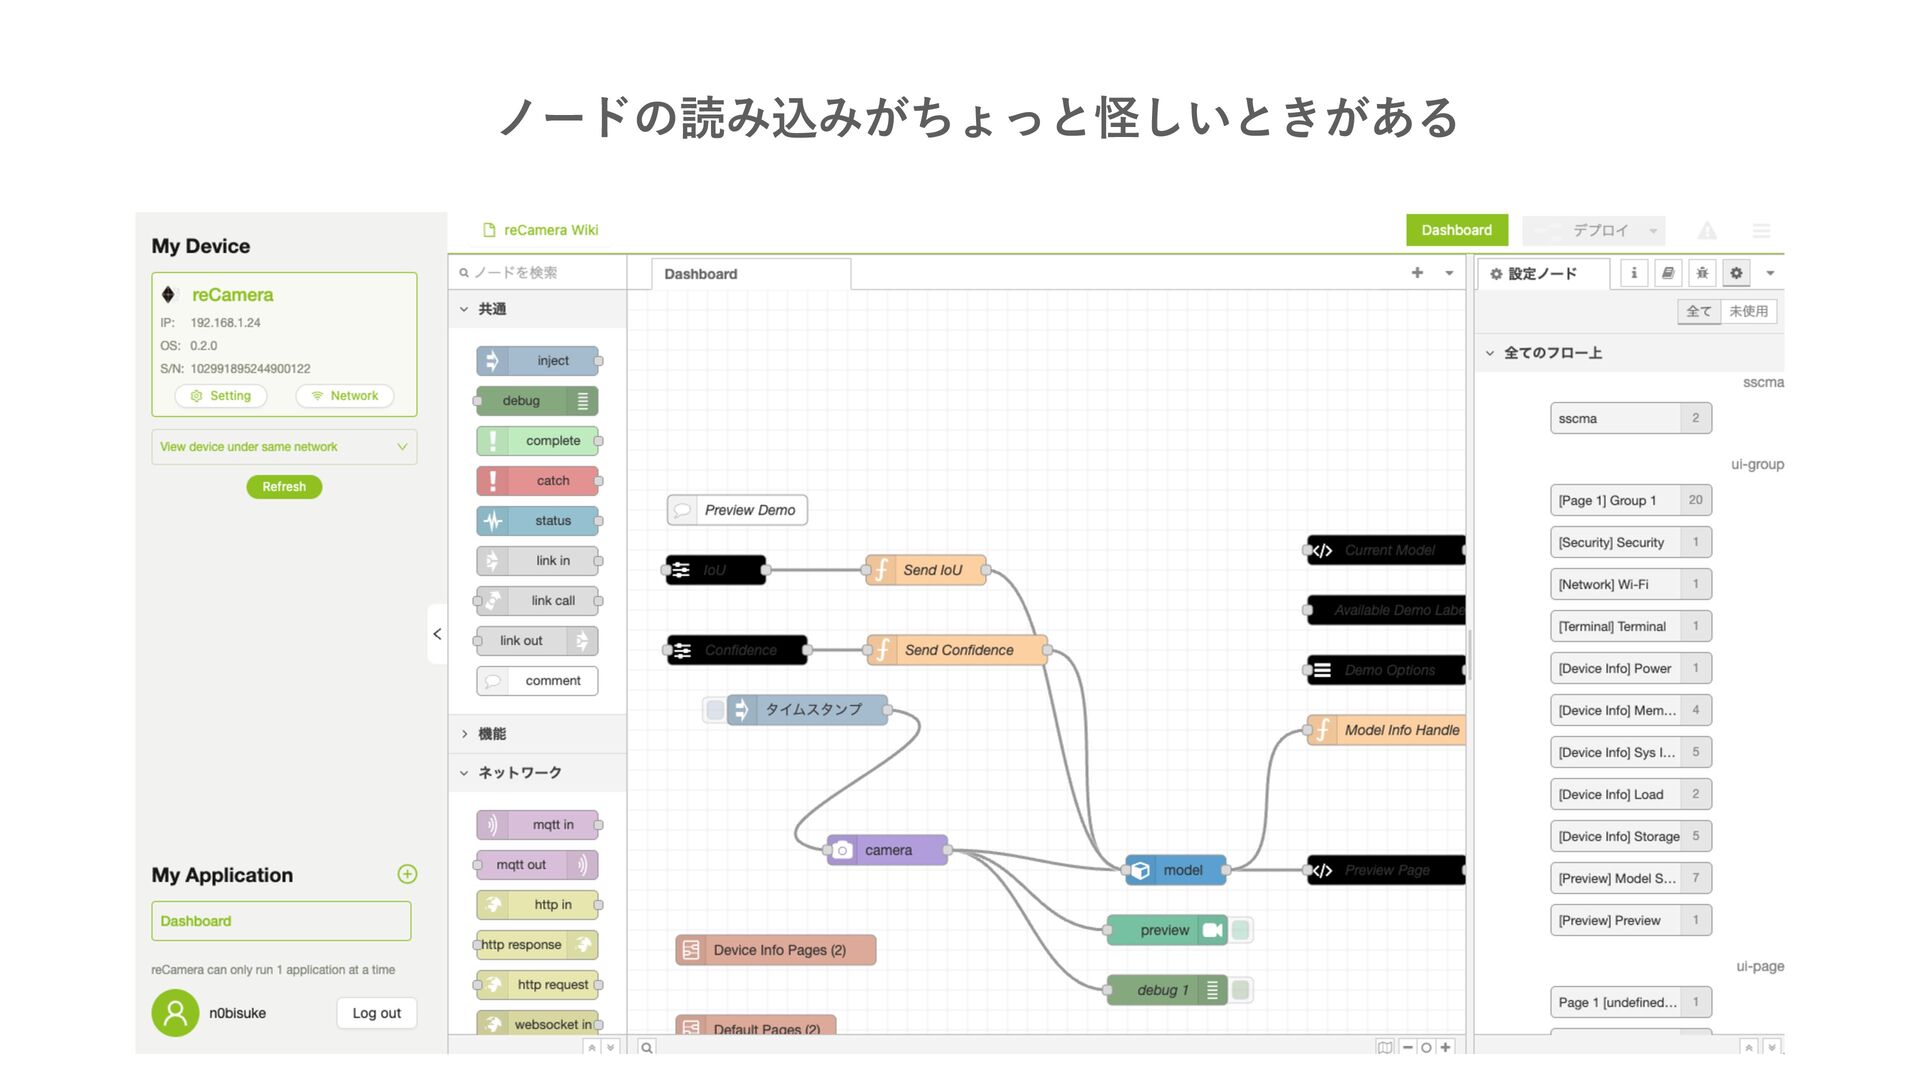1920x1080 pixels.
Task: Select the http response palette node
Action: tap(538, 945)
